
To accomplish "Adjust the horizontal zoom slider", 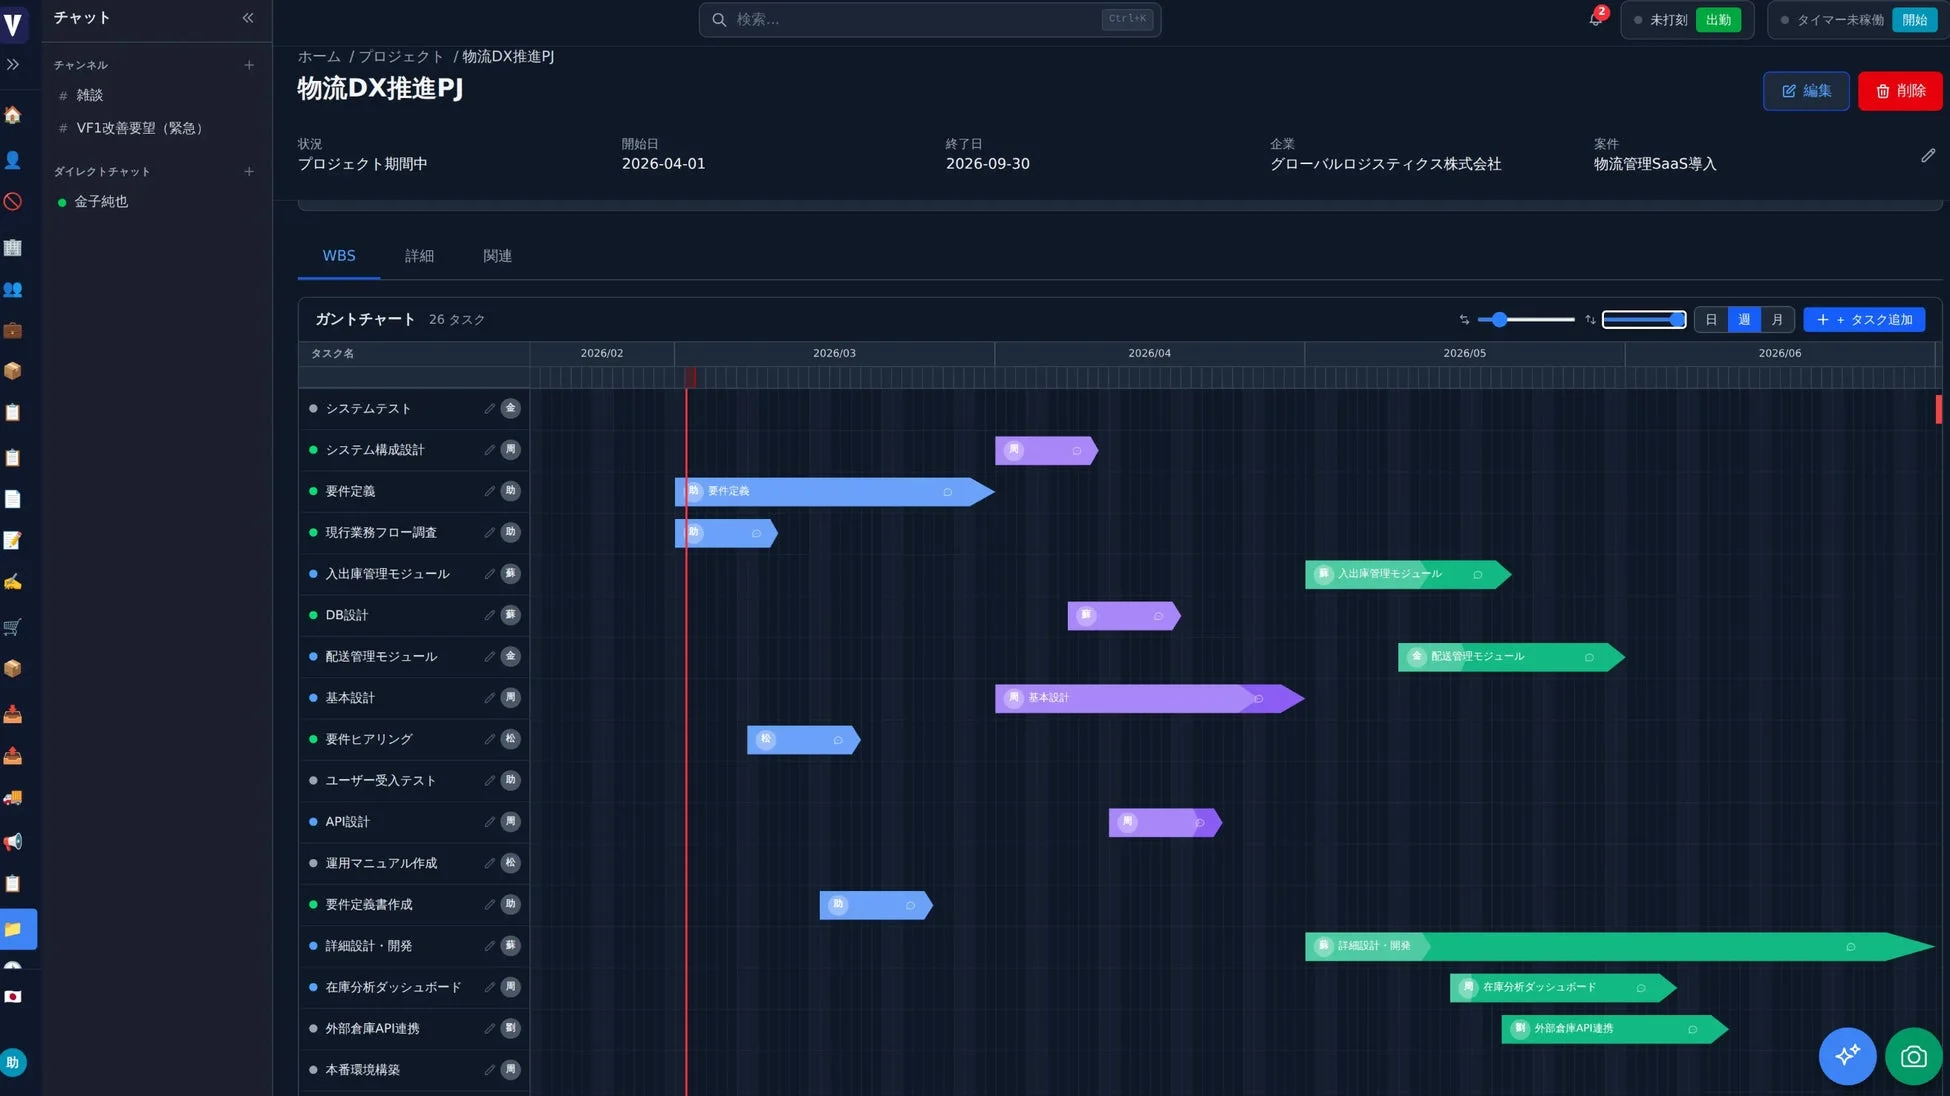I will (x=1499, y=319).
